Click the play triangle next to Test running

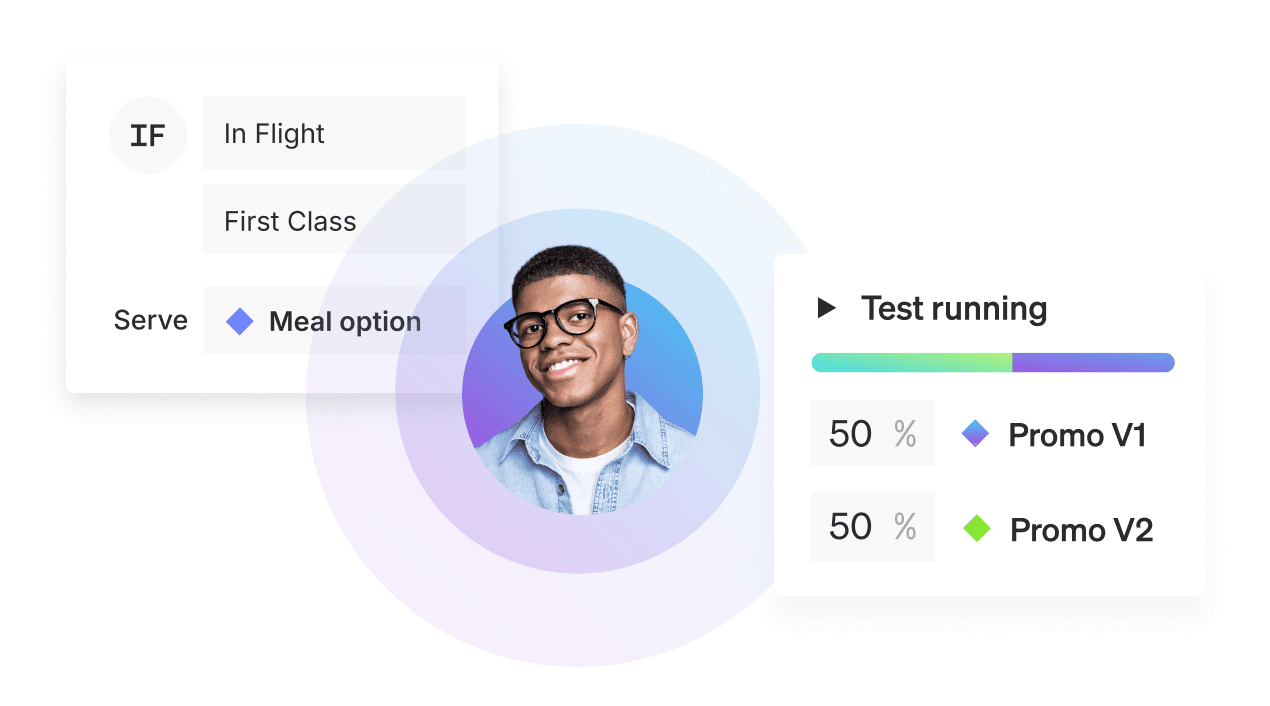827,308
